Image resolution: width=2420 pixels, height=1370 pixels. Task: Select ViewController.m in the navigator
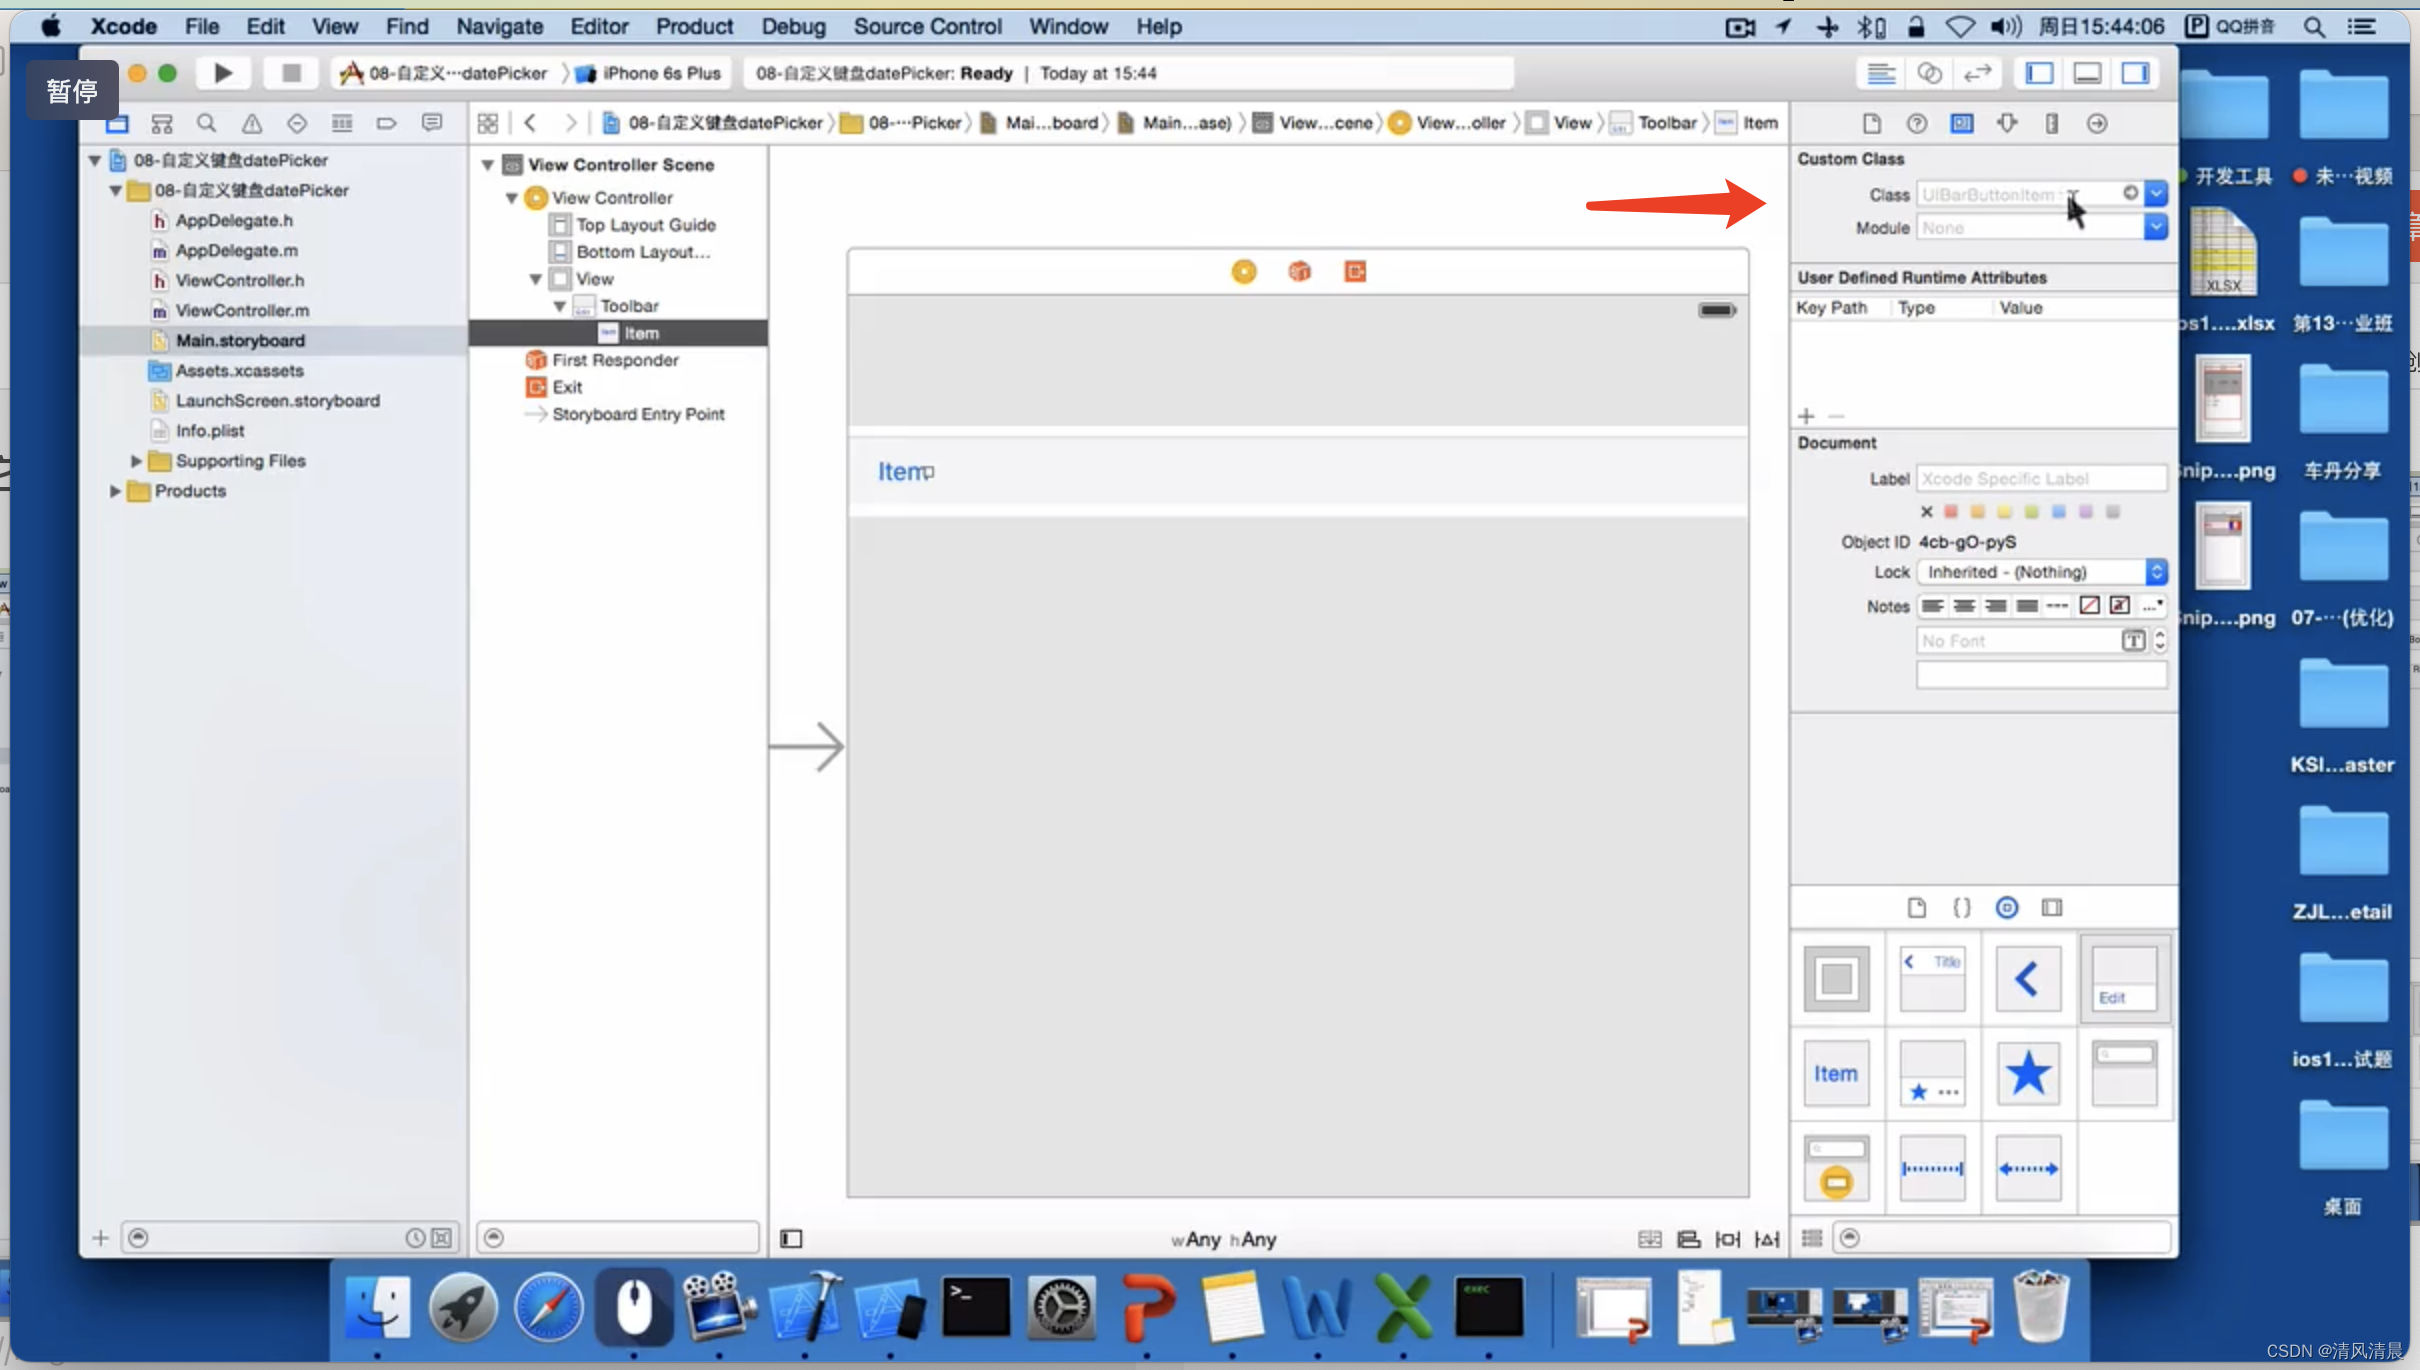coord(242,311)
